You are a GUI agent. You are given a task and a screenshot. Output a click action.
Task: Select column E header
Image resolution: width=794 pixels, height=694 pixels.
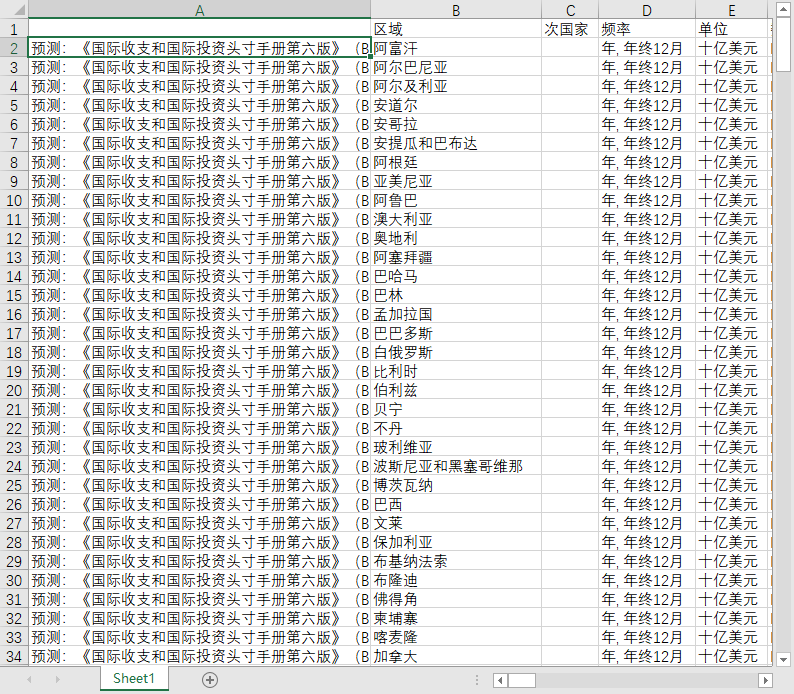732,10
